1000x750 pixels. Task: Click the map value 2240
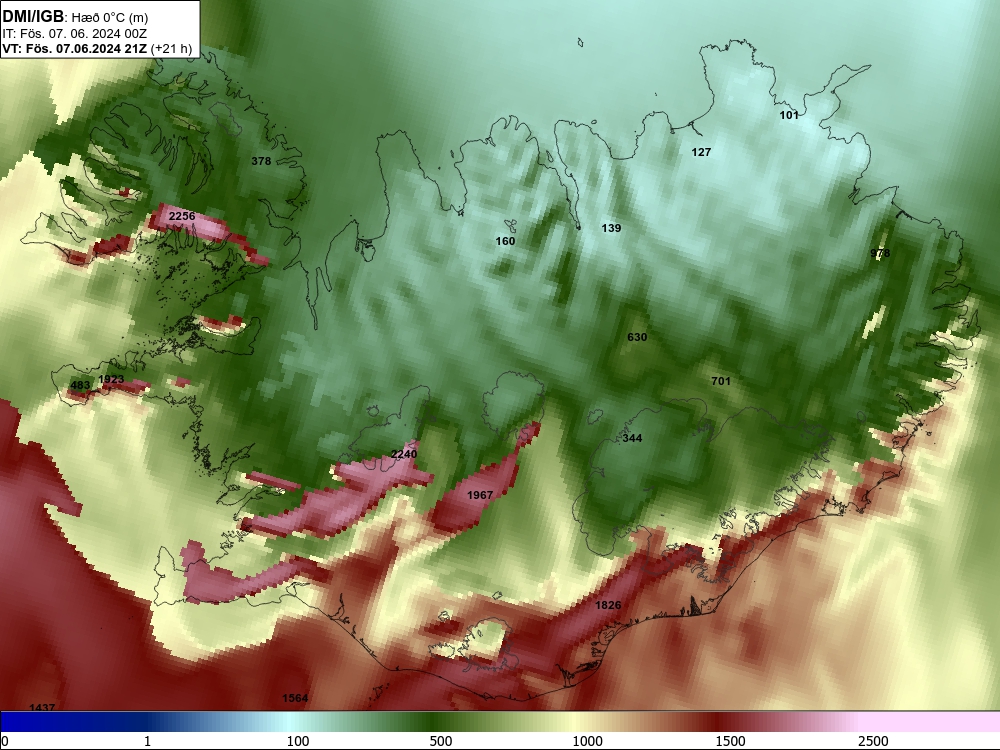point(404,454)
